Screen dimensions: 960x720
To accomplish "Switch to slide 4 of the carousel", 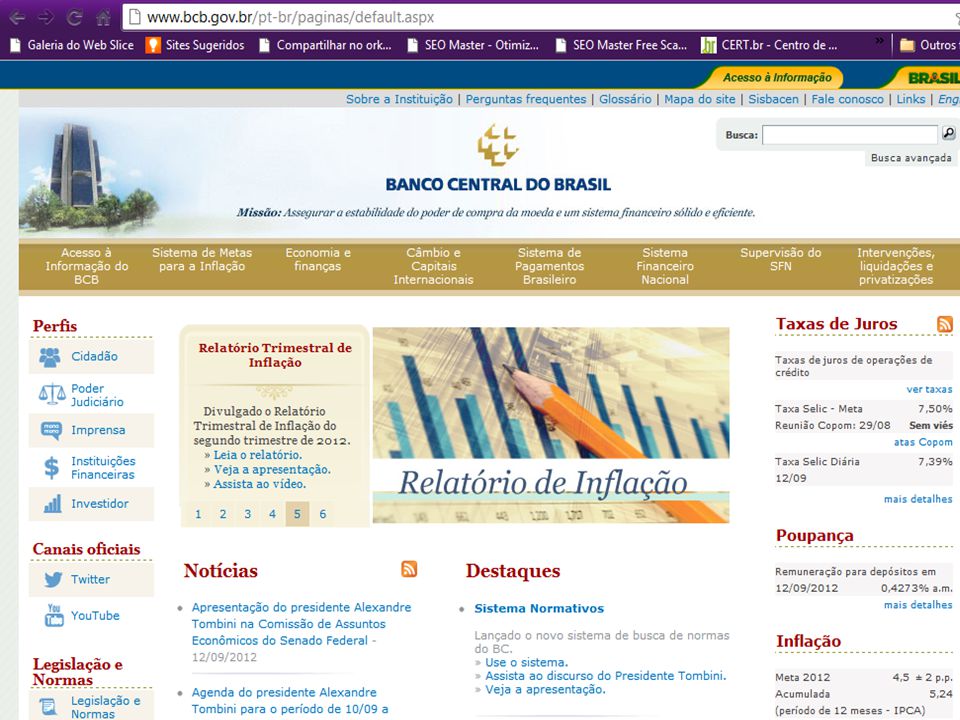I will click(x=272, y=514).
